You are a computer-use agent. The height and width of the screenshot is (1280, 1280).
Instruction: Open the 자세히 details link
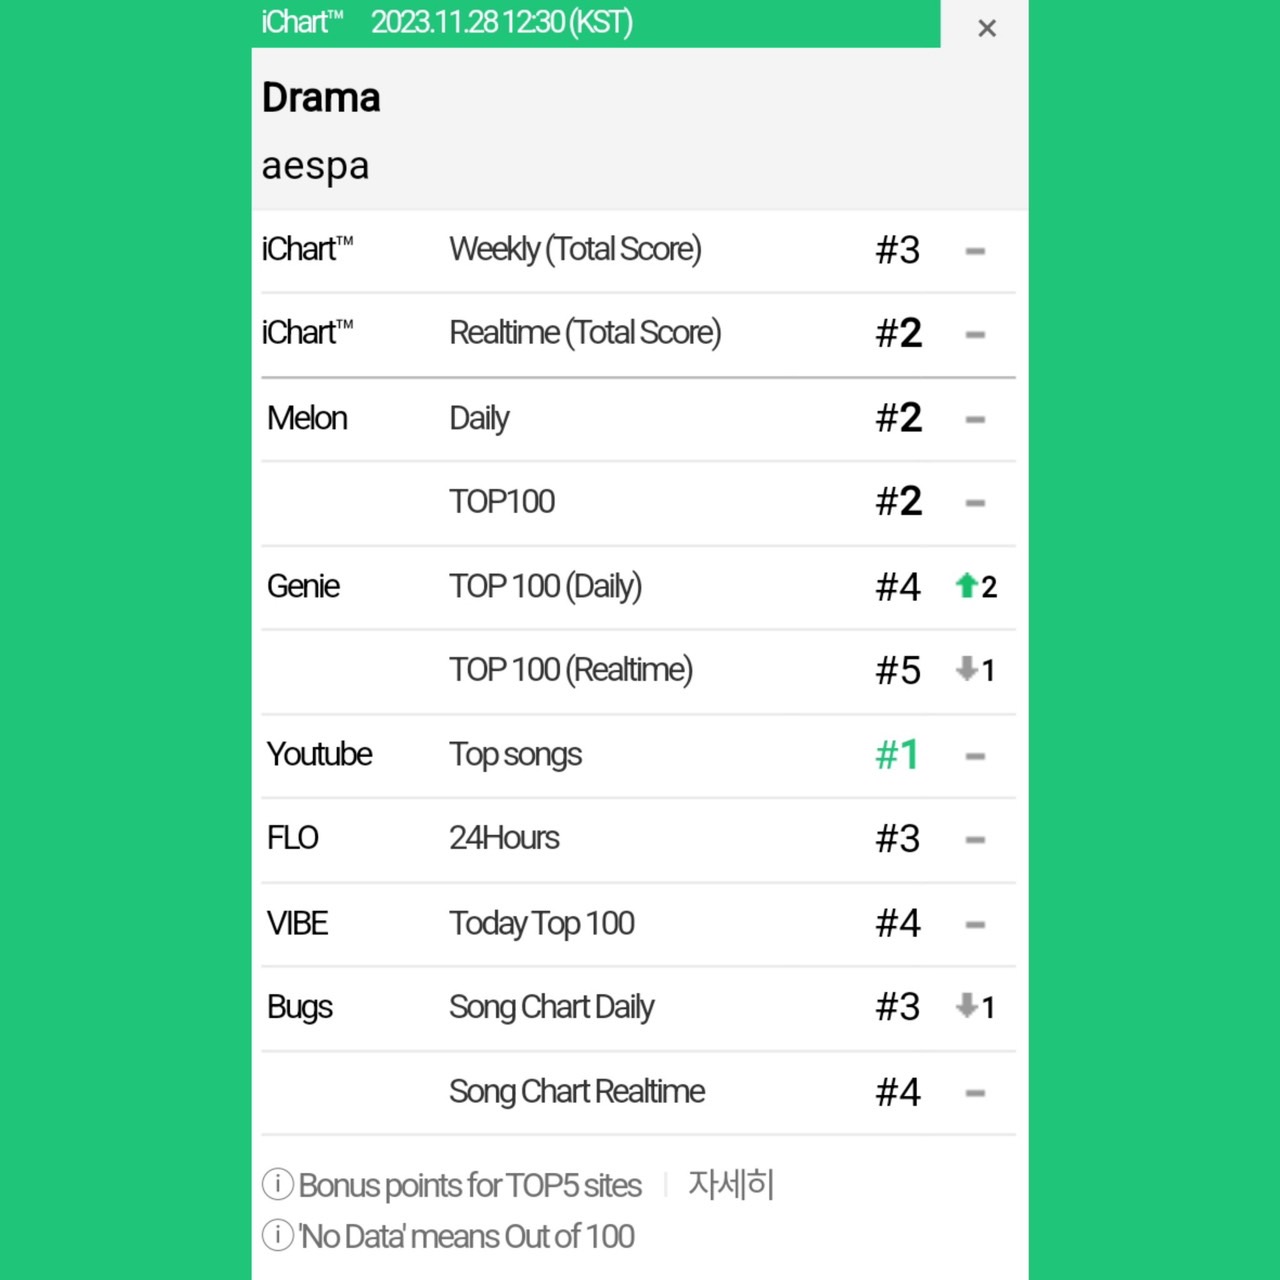click(731, 1184)
